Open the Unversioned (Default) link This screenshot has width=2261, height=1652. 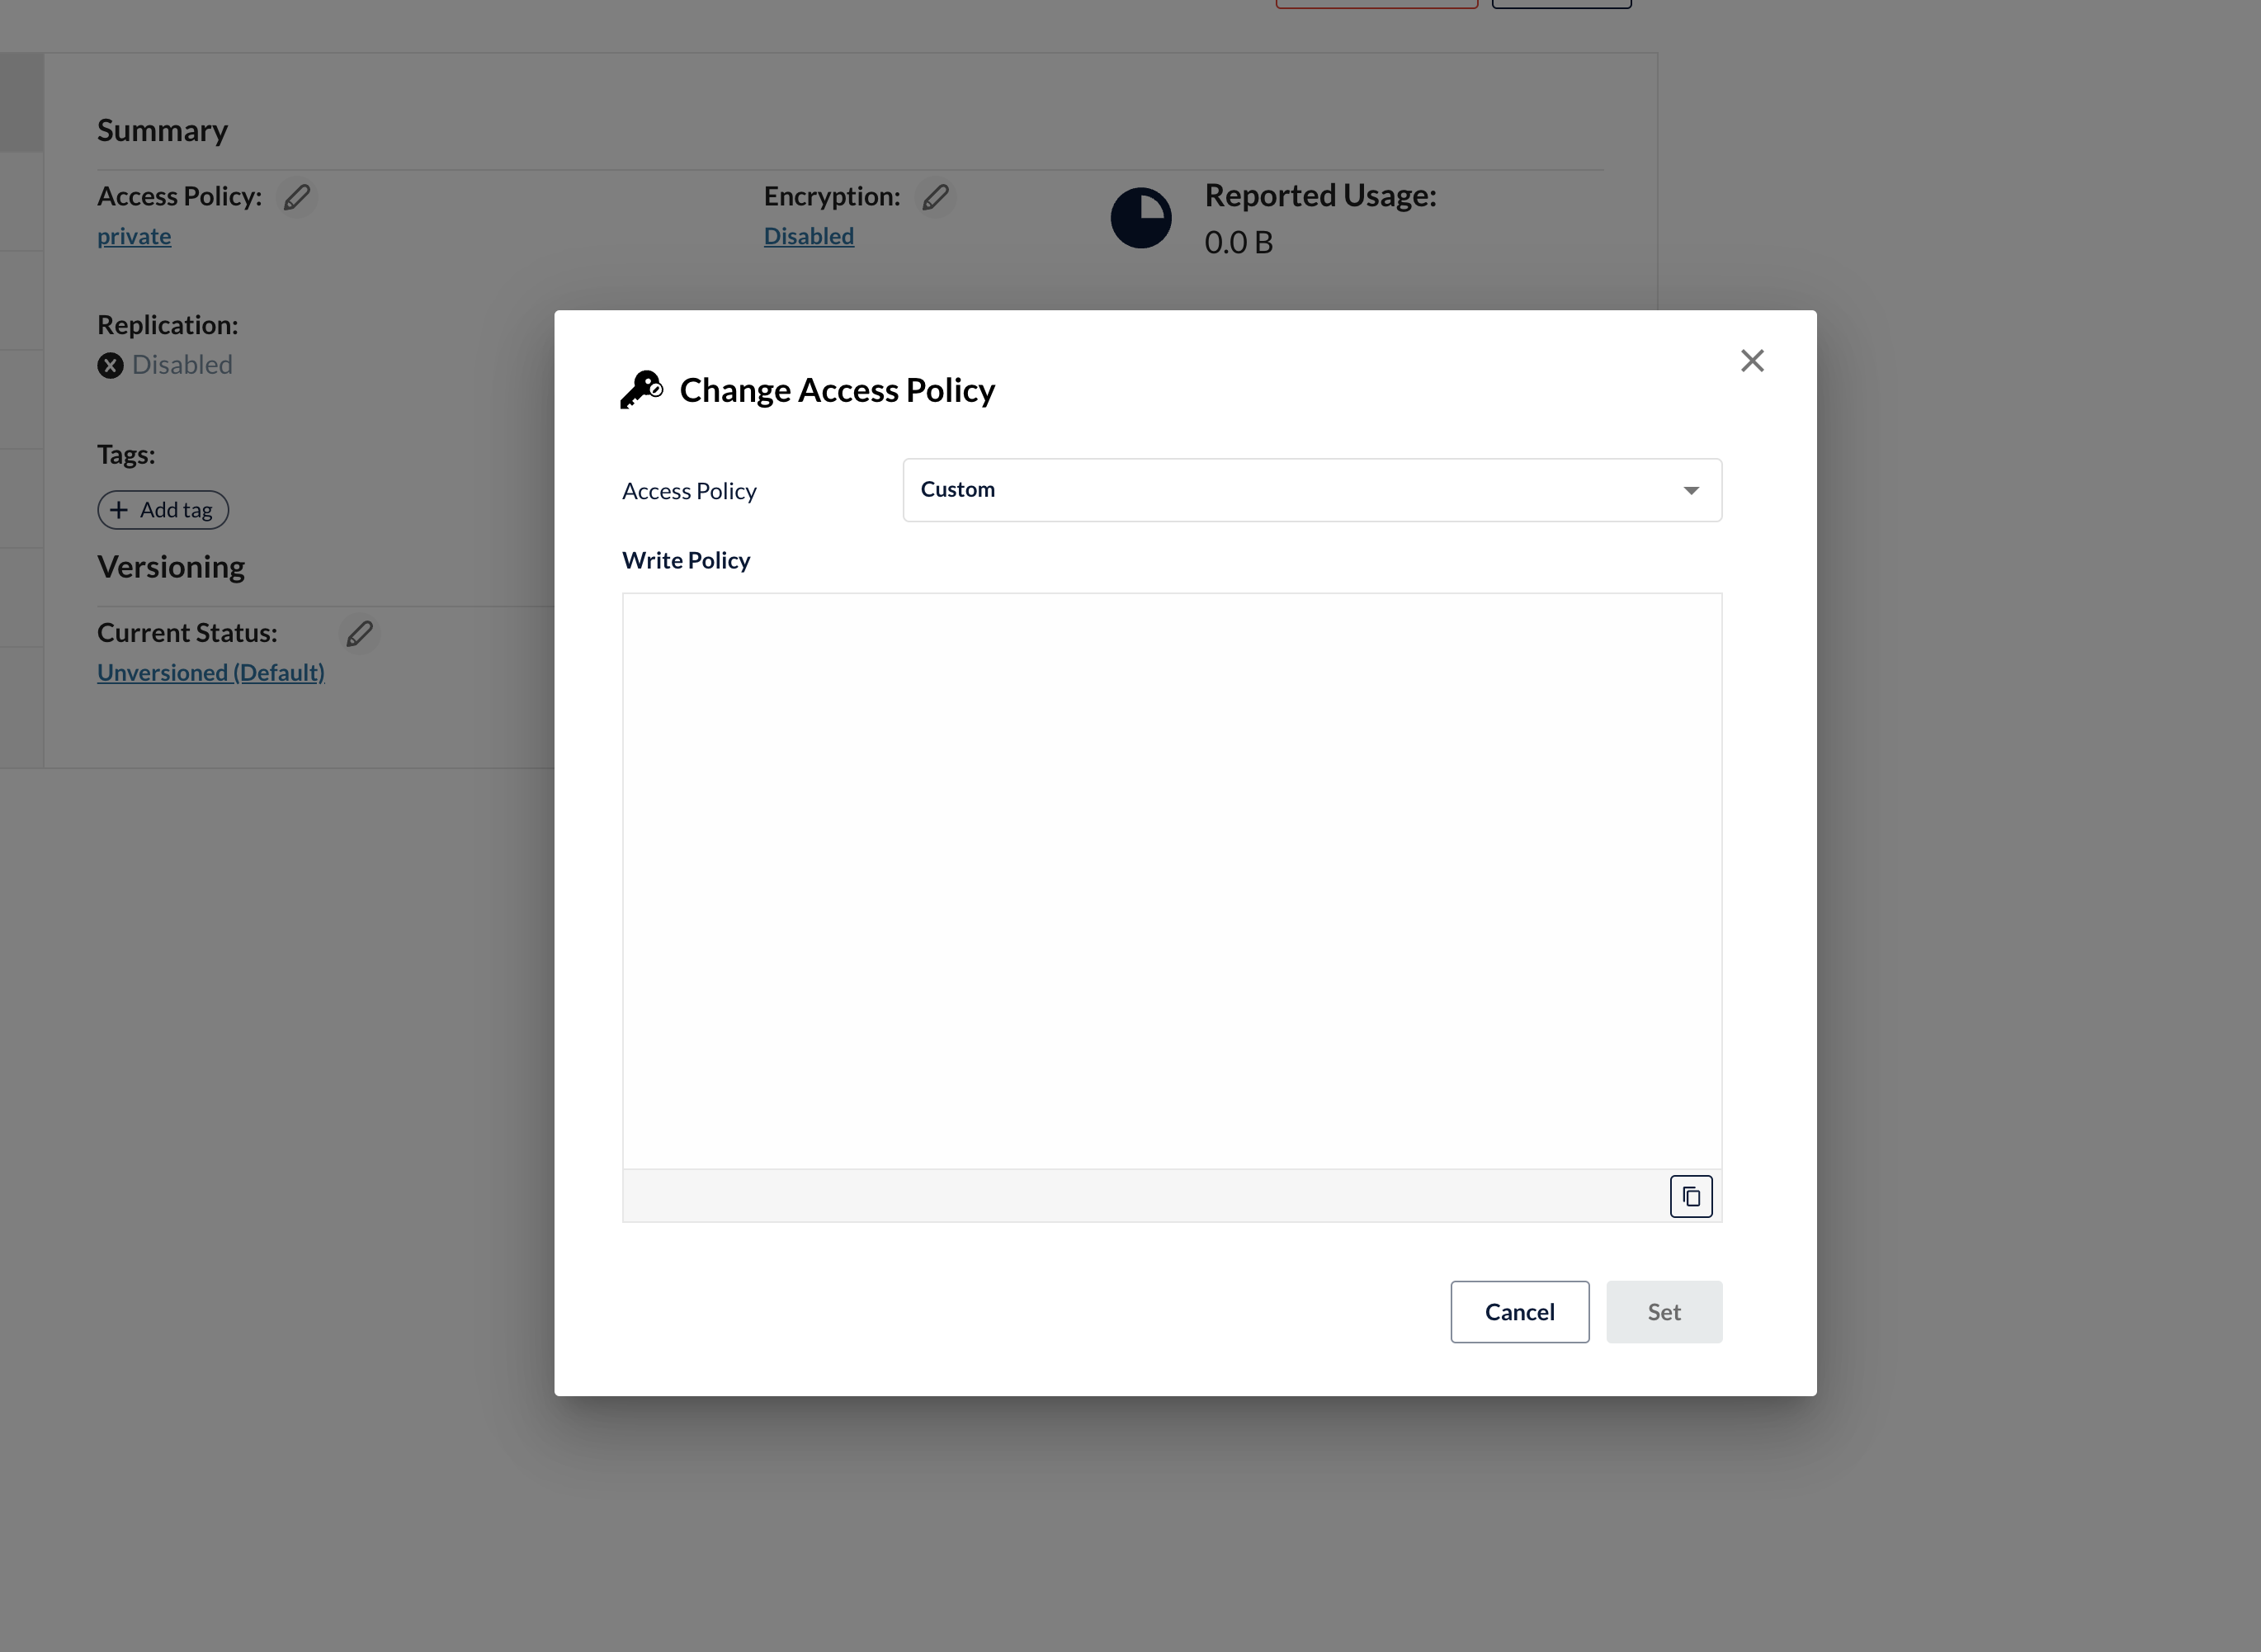(211, 672)
